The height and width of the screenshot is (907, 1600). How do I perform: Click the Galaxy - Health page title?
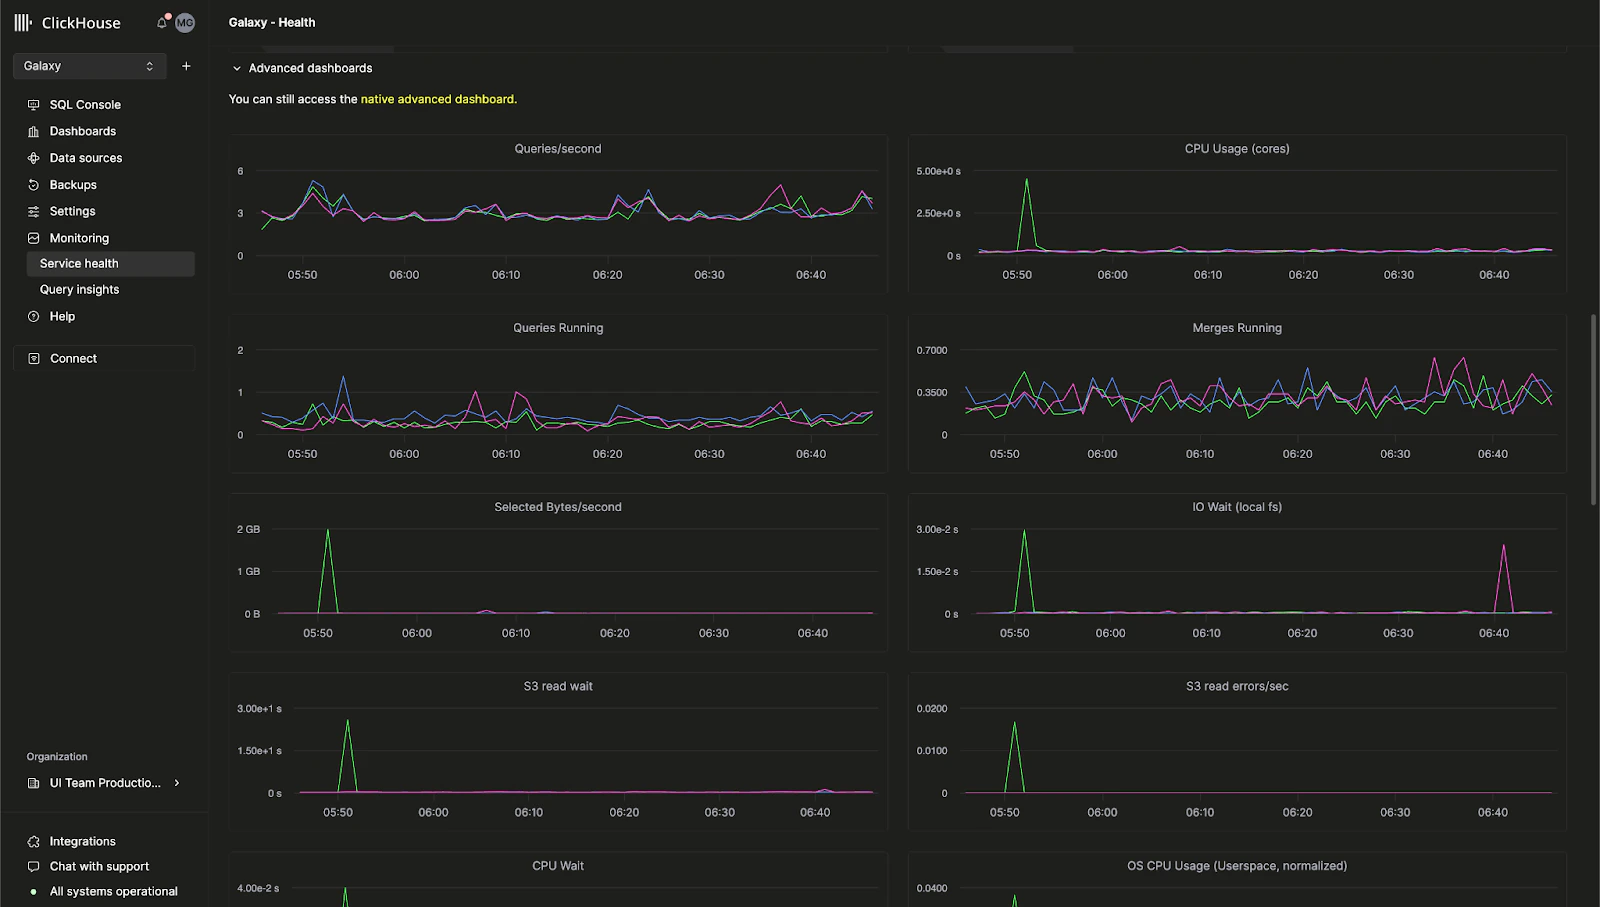pyautogui.click(x=272, y=22)
